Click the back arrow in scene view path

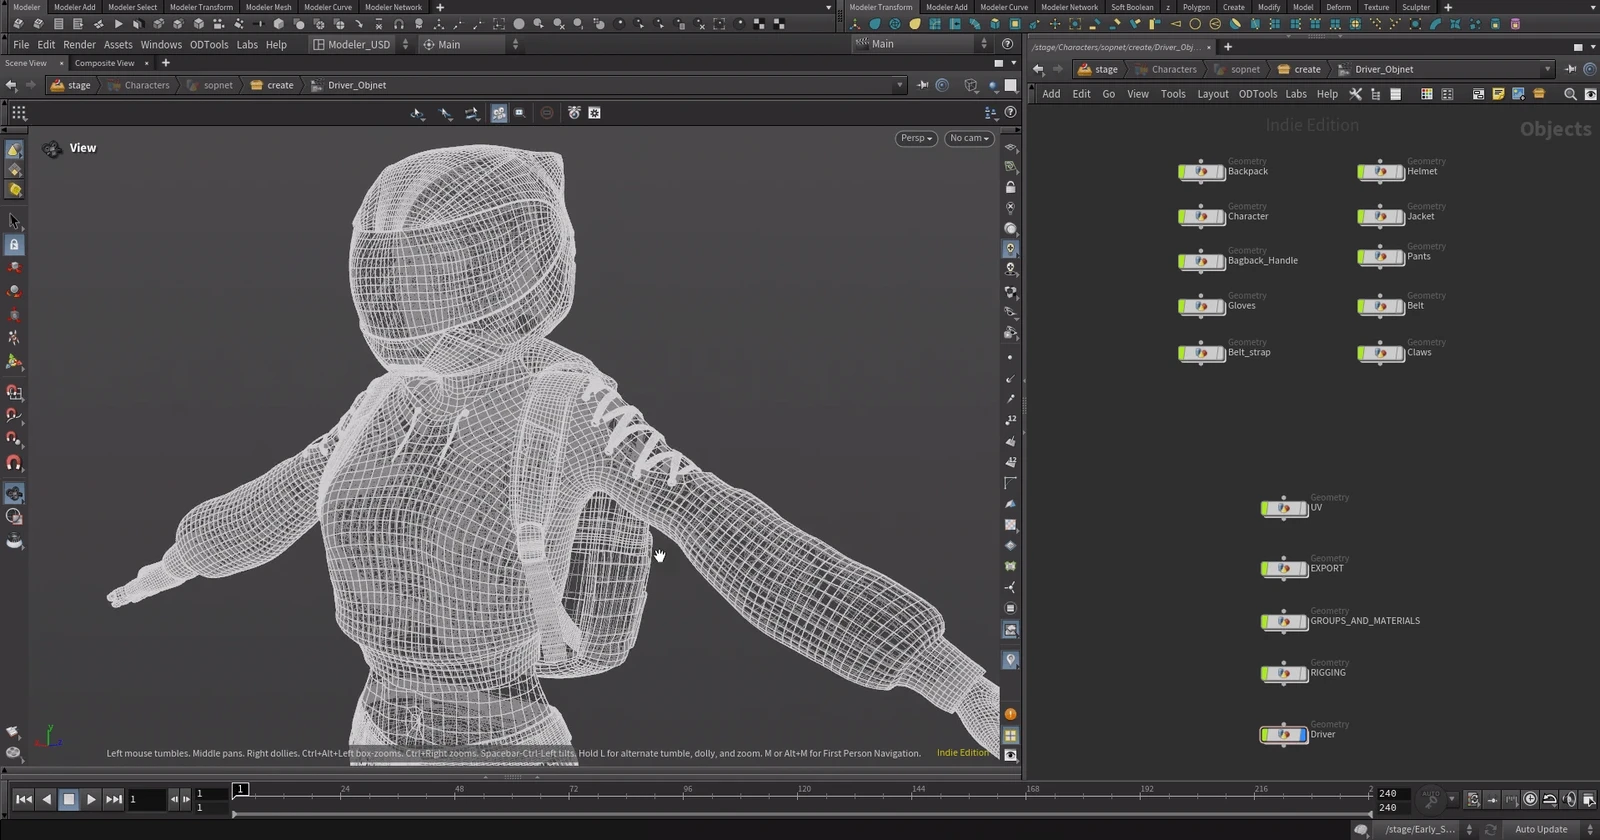point(11,85)
